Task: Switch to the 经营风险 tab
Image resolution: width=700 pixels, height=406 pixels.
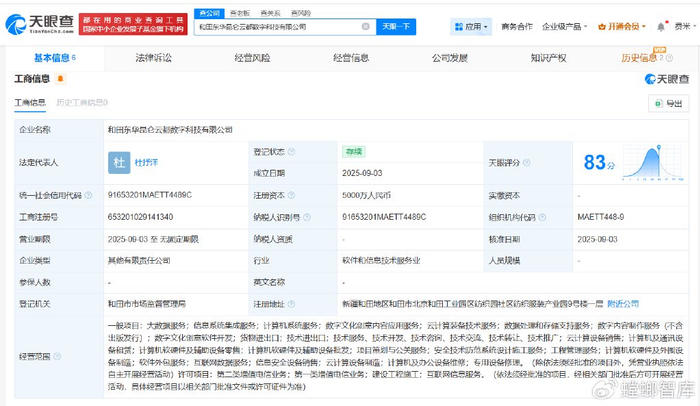Action: 252,58
